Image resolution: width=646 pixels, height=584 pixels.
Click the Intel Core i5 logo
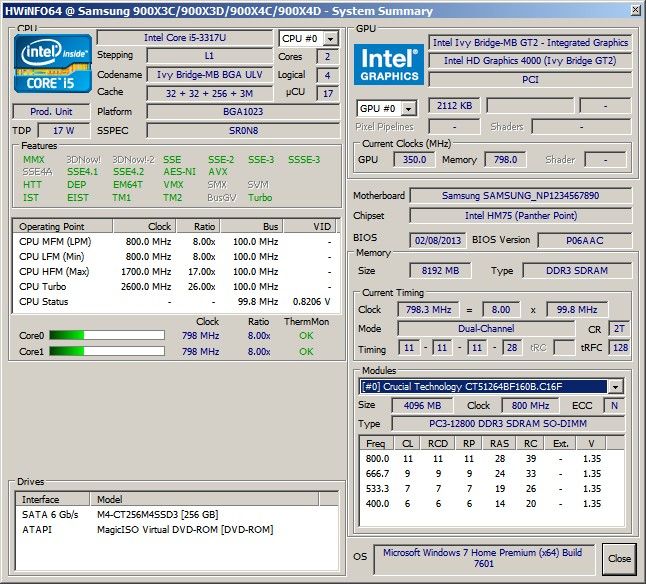pos(53,63)
